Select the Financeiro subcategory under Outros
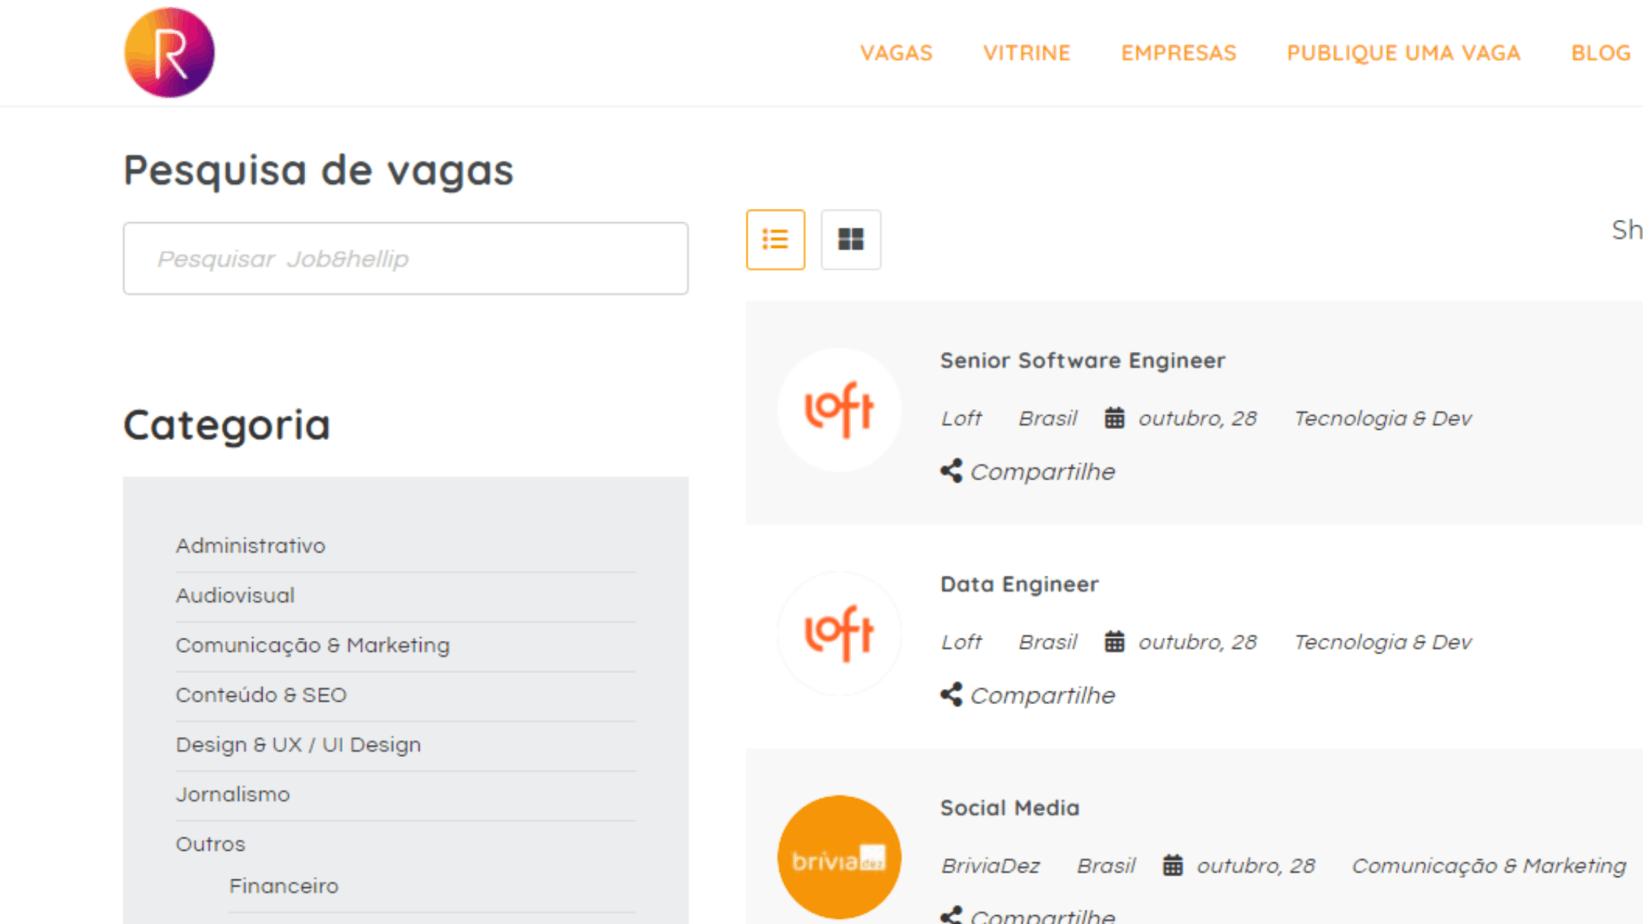 (x=284, y=887)
